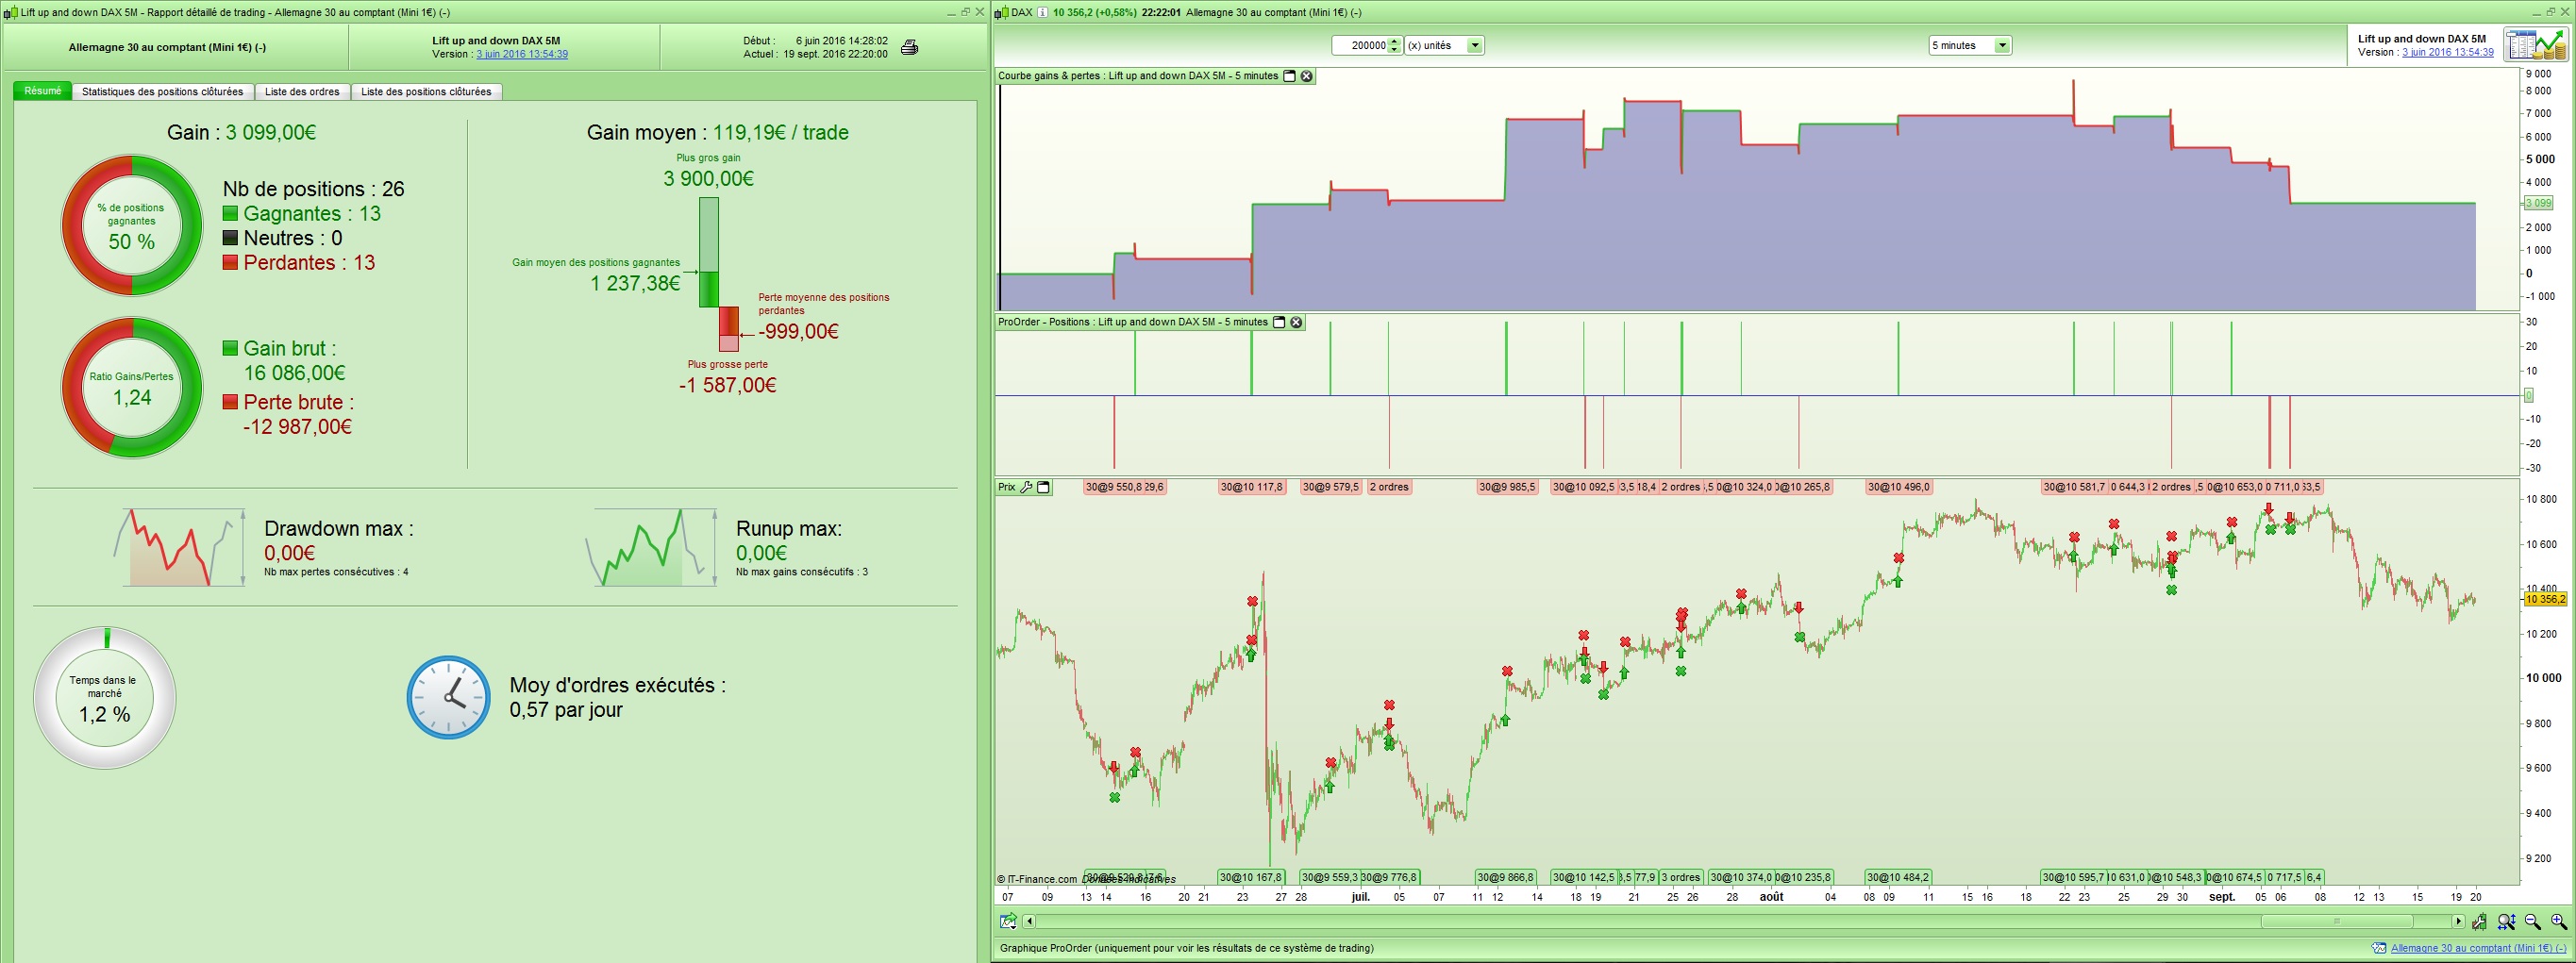Select the Liste des positions clôturées tab

click(426, 92)
